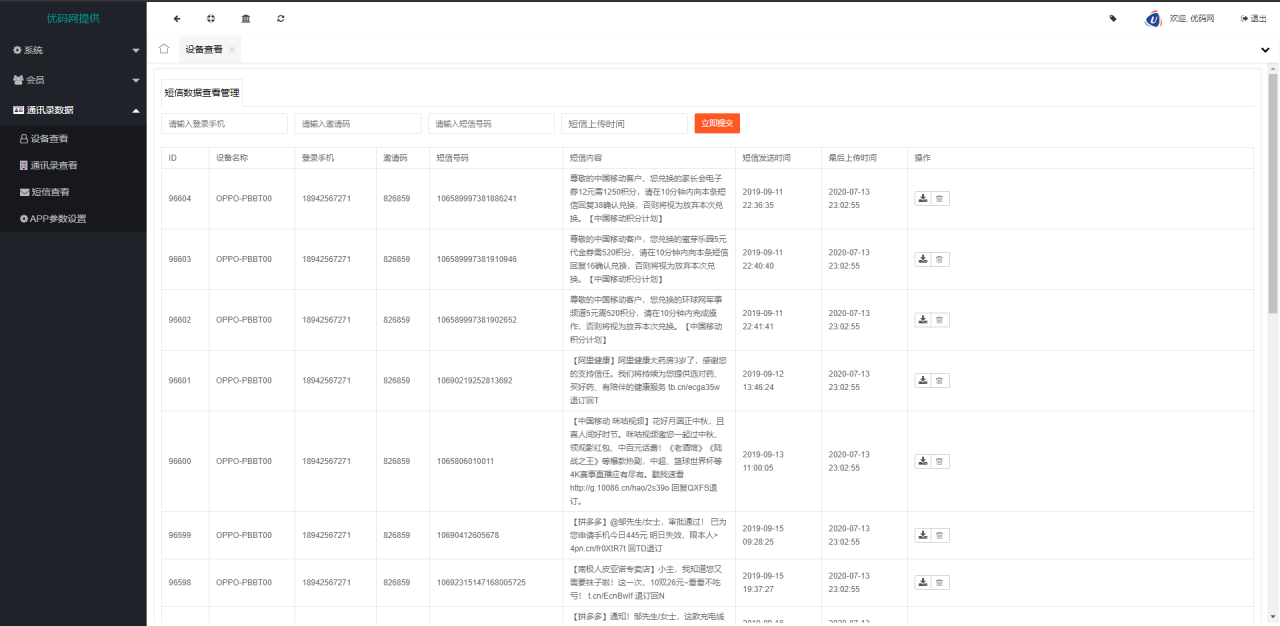Click the trash delete icon for record 96603
Viewport: 1280px width, 626px height.
click(940, 259)
